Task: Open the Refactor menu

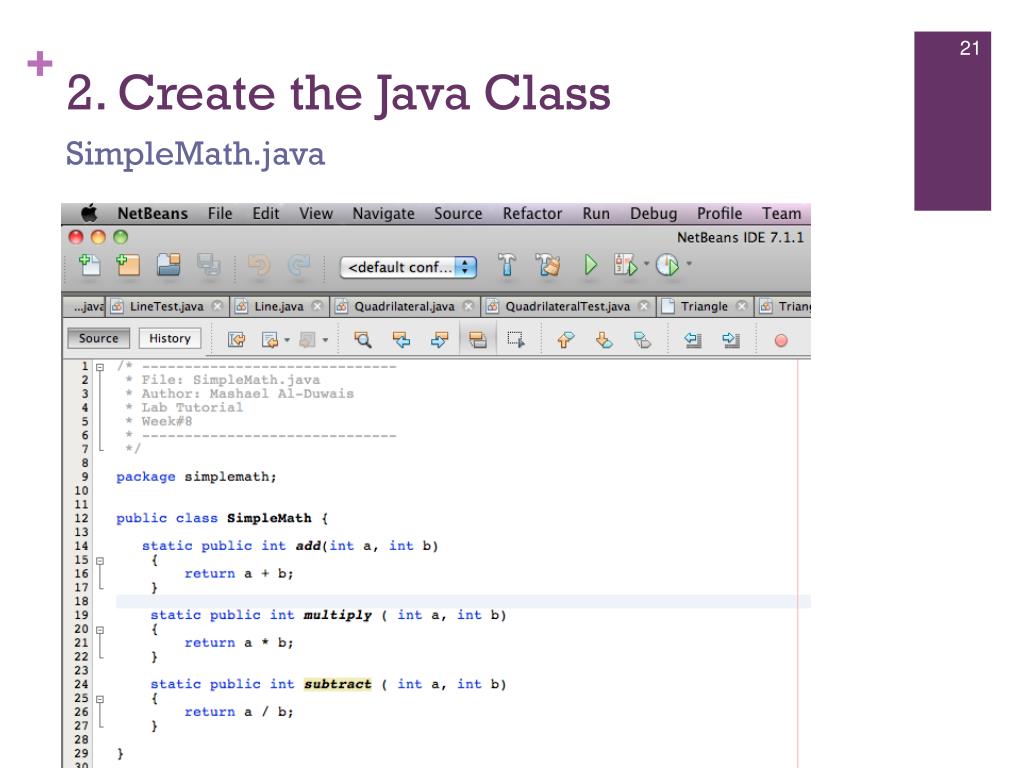Action: (x=532, y=214)
